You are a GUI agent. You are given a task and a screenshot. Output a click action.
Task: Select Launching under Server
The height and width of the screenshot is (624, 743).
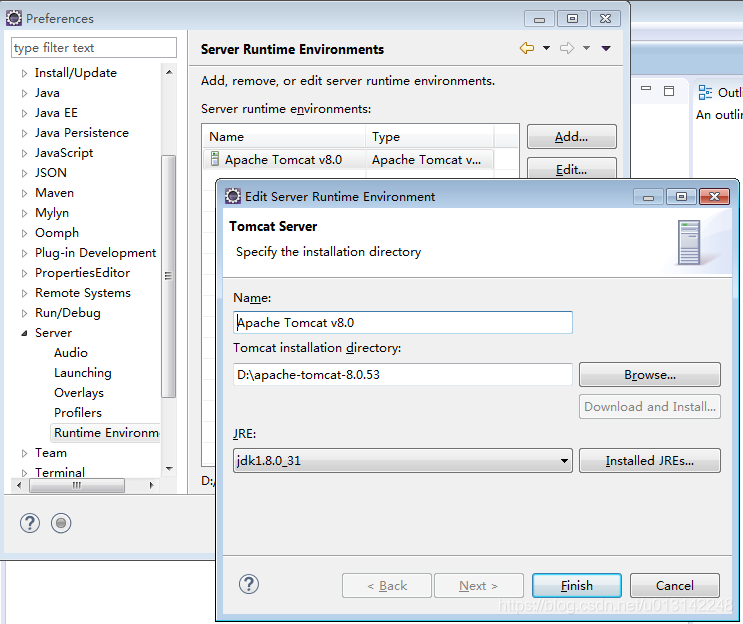83,372
